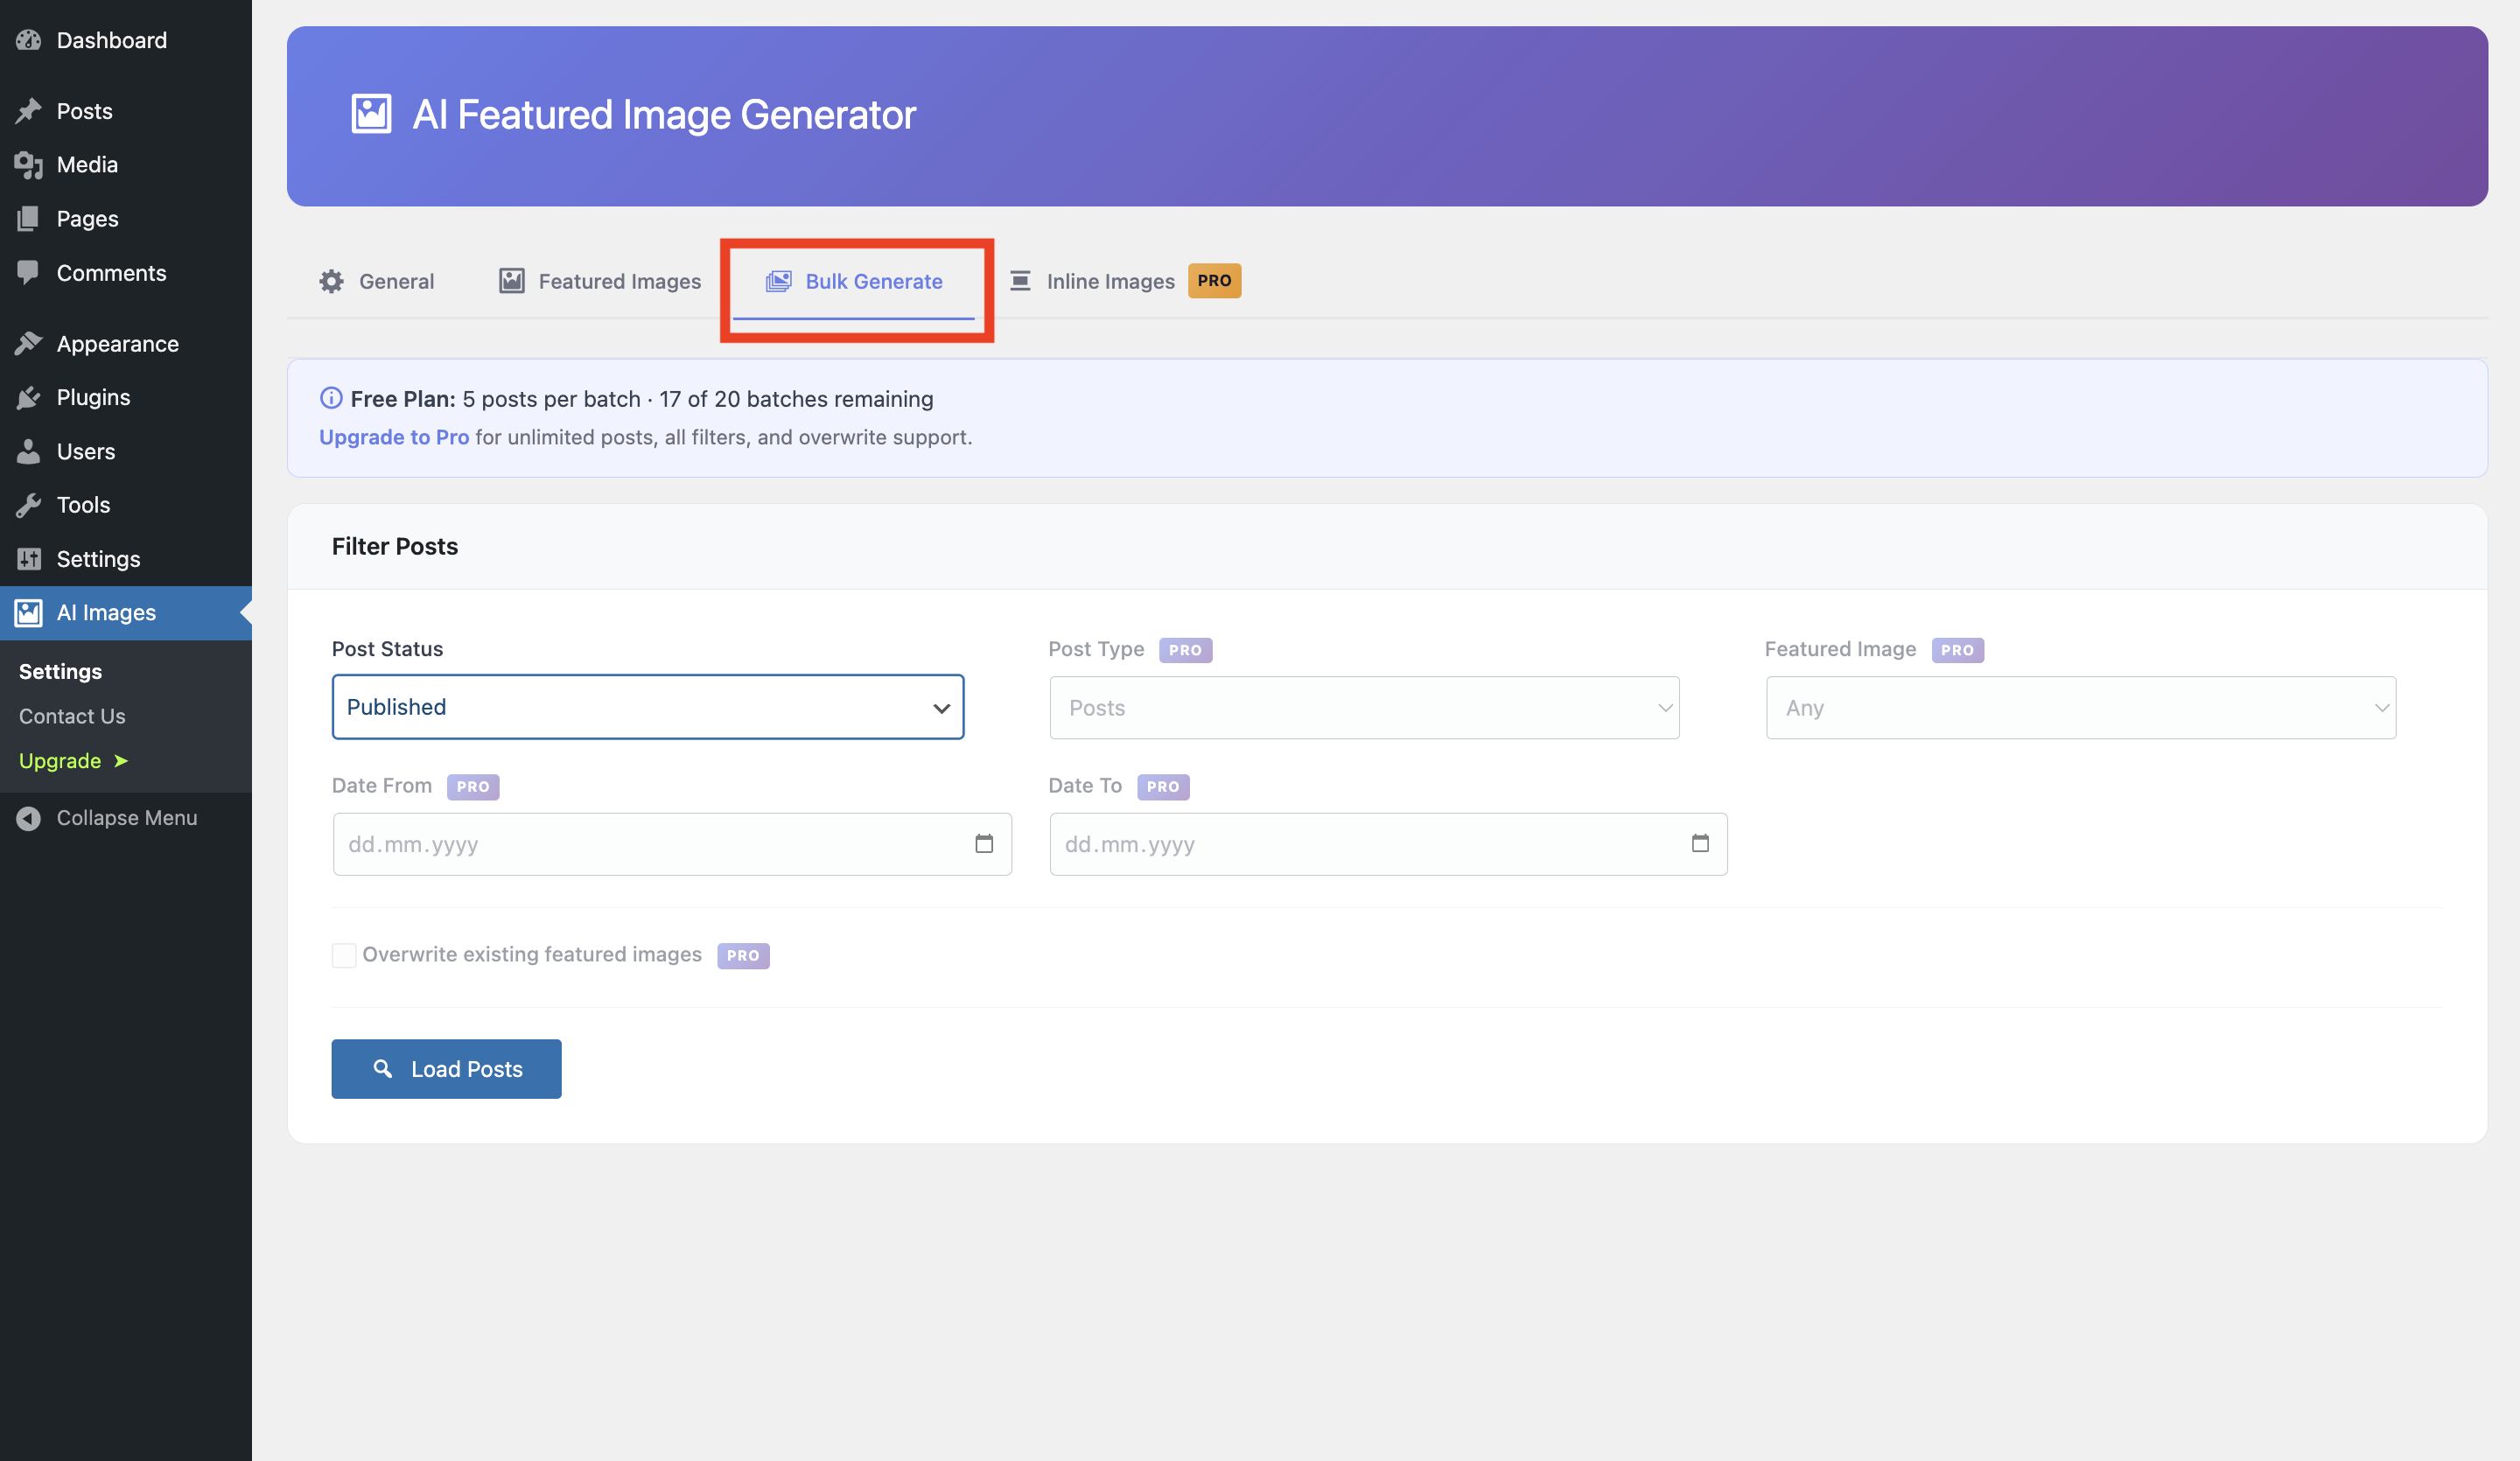Open Plugins using the plug icon
2520x1461 pixels.
click(29, 396)
